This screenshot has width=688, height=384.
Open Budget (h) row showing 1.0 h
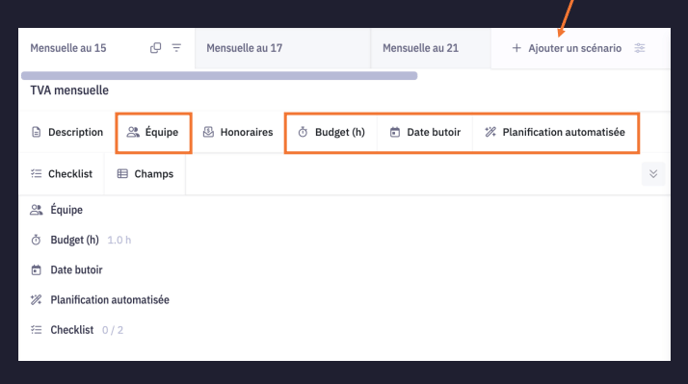click(x=80, y=240)
